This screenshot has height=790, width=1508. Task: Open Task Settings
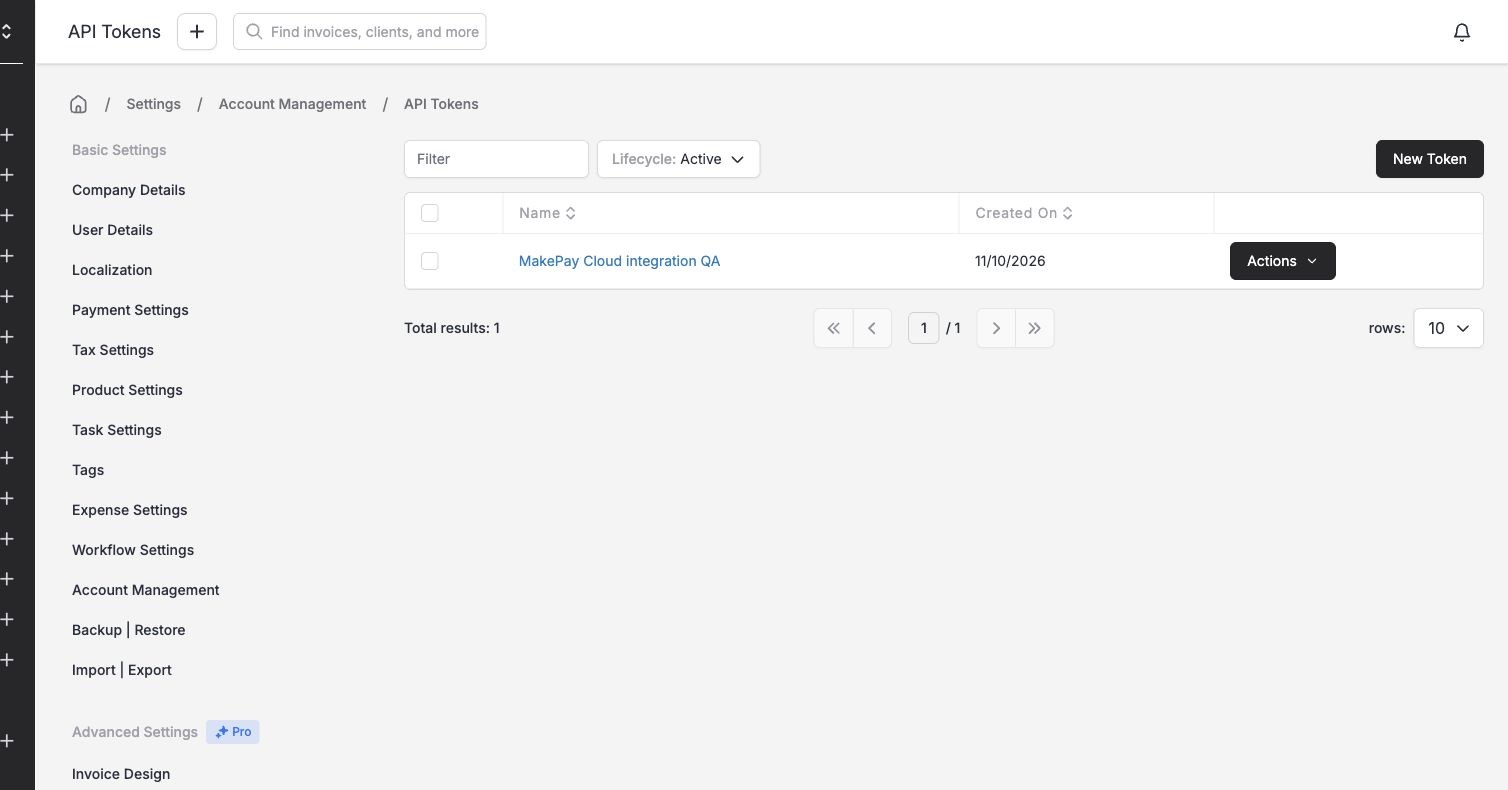(x=116, y=430)
